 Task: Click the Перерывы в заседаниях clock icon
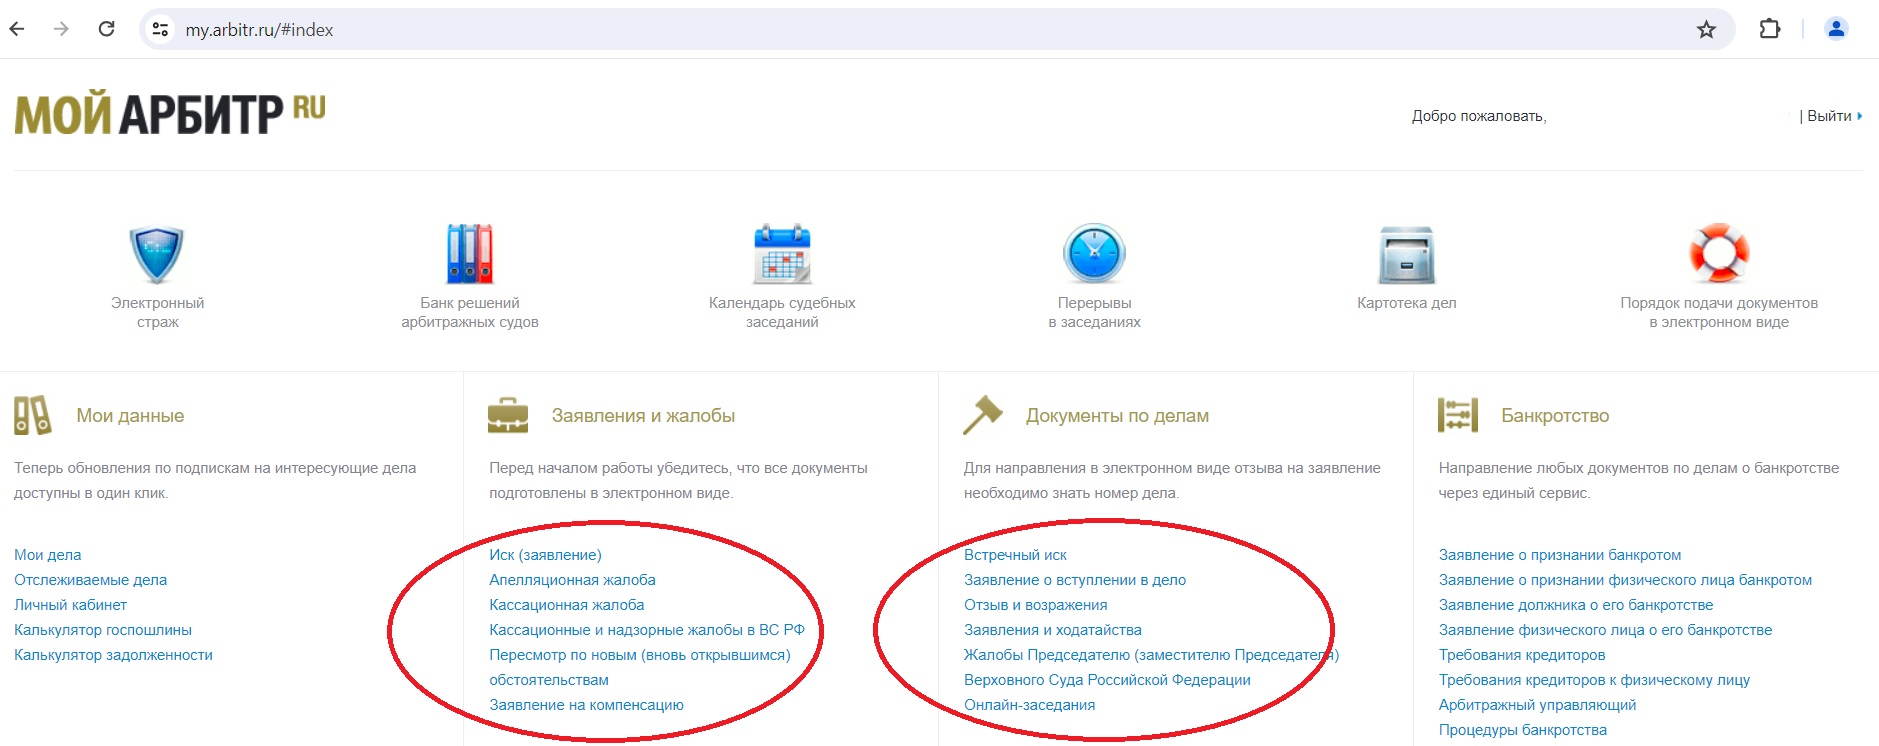pyautogui.click(x=1094, y=254)
